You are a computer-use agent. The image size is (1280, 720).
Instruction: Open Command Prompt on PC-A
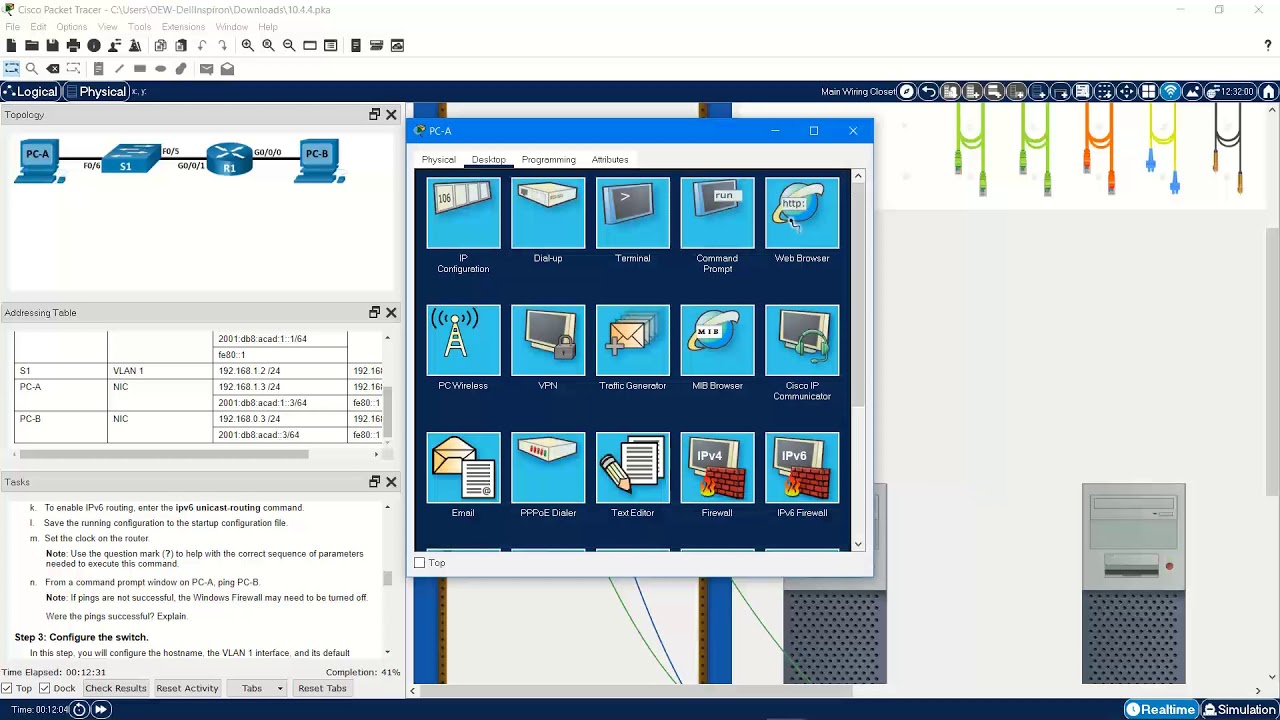(x=717, y=213)
